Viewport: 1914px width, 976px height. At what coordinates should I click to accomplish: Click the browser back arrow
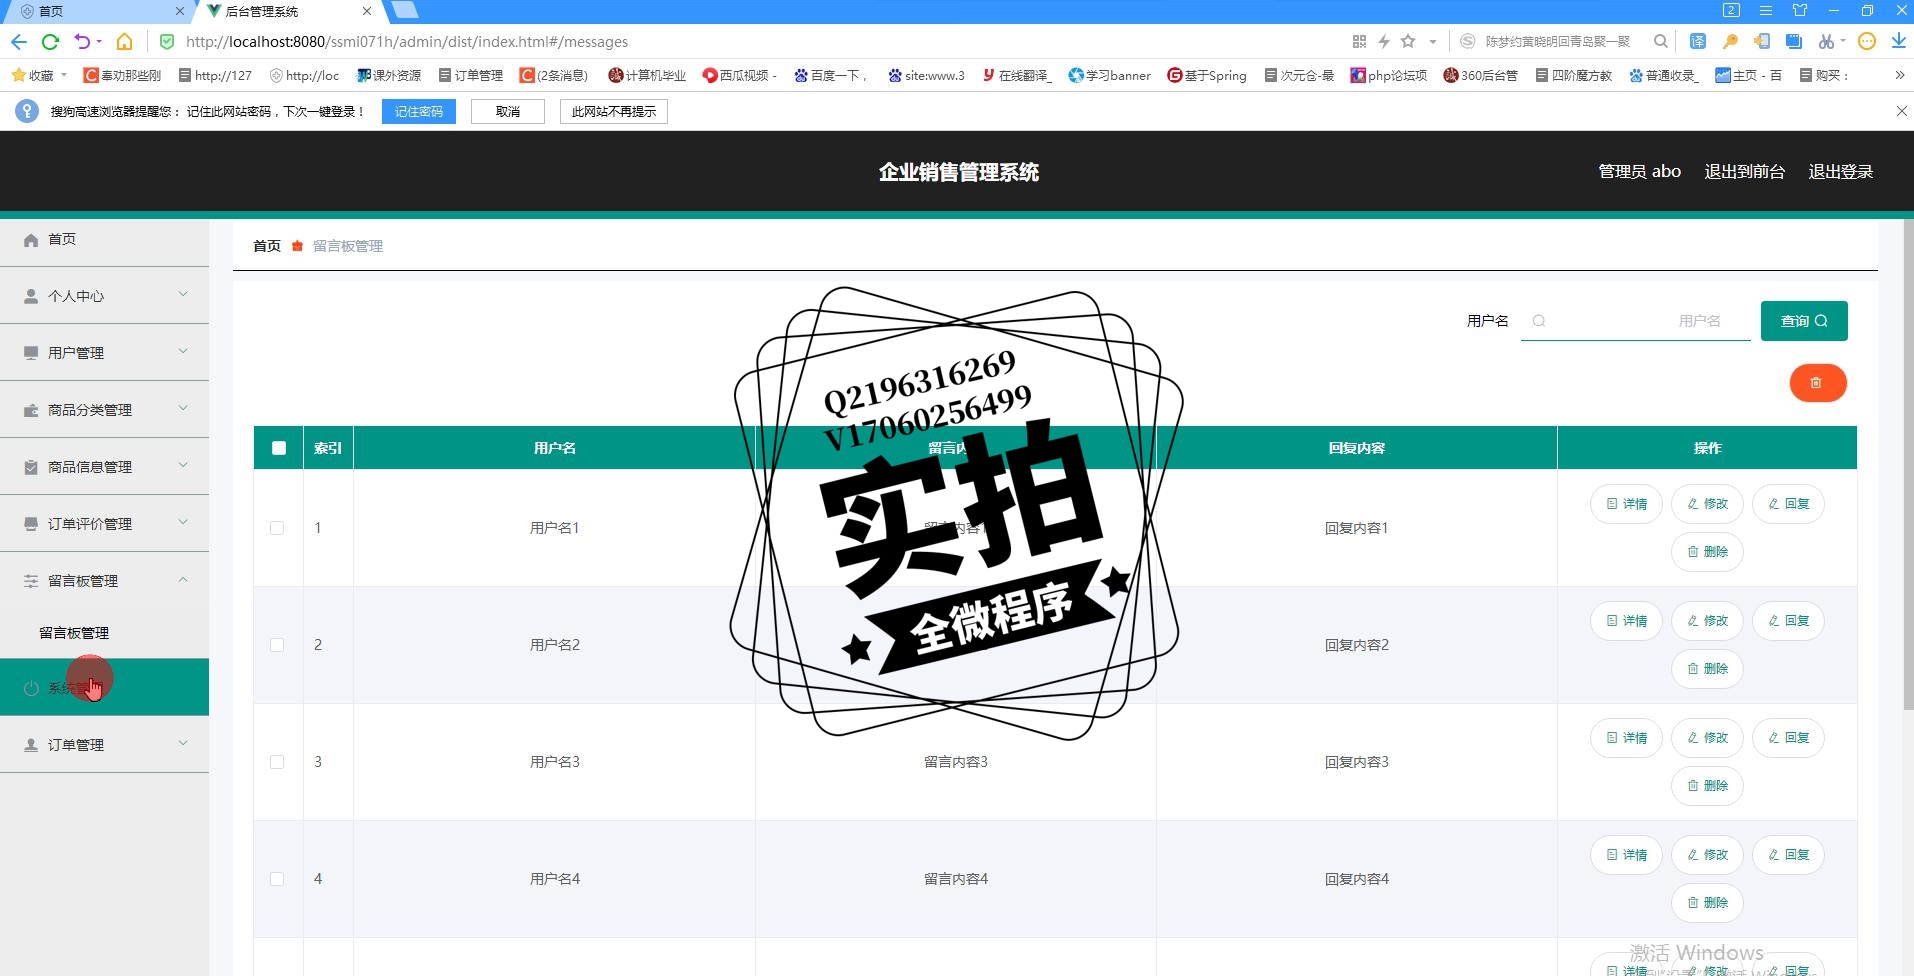click(x=19, y=42)
